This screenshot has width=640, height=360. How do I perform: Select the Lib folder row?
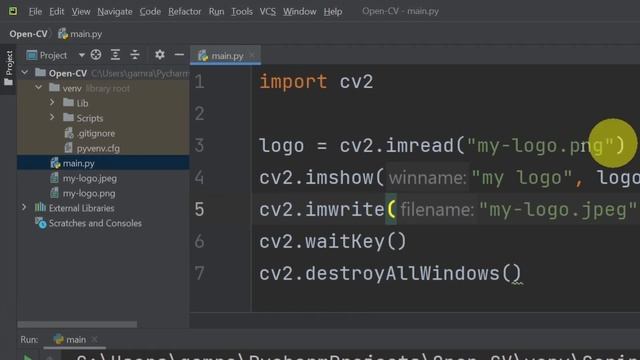tap(103, 103)
